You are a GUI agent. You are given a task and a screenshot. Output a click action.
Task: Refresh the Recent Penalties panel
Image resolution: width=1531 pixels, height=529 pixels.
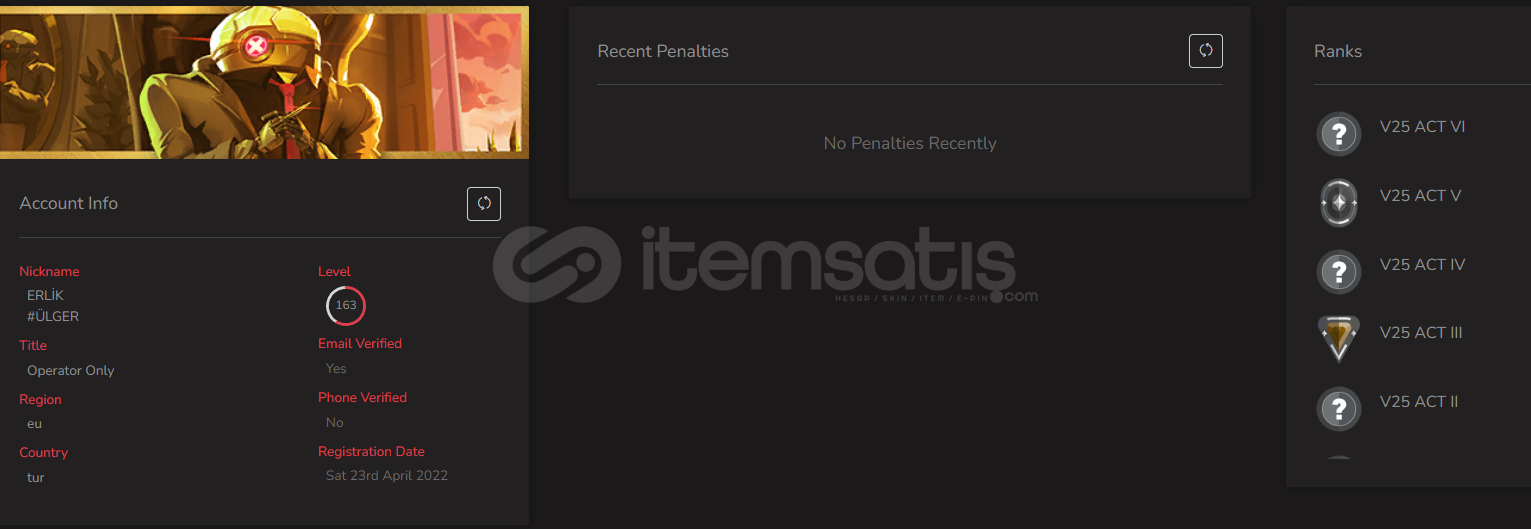click(x=1206, y=51)
